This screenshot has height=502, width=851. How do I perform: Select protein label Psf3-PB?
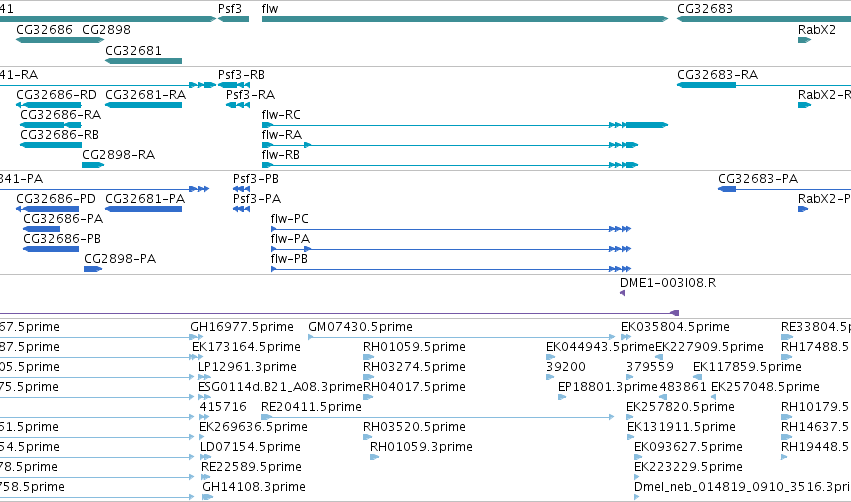[256, 179]
